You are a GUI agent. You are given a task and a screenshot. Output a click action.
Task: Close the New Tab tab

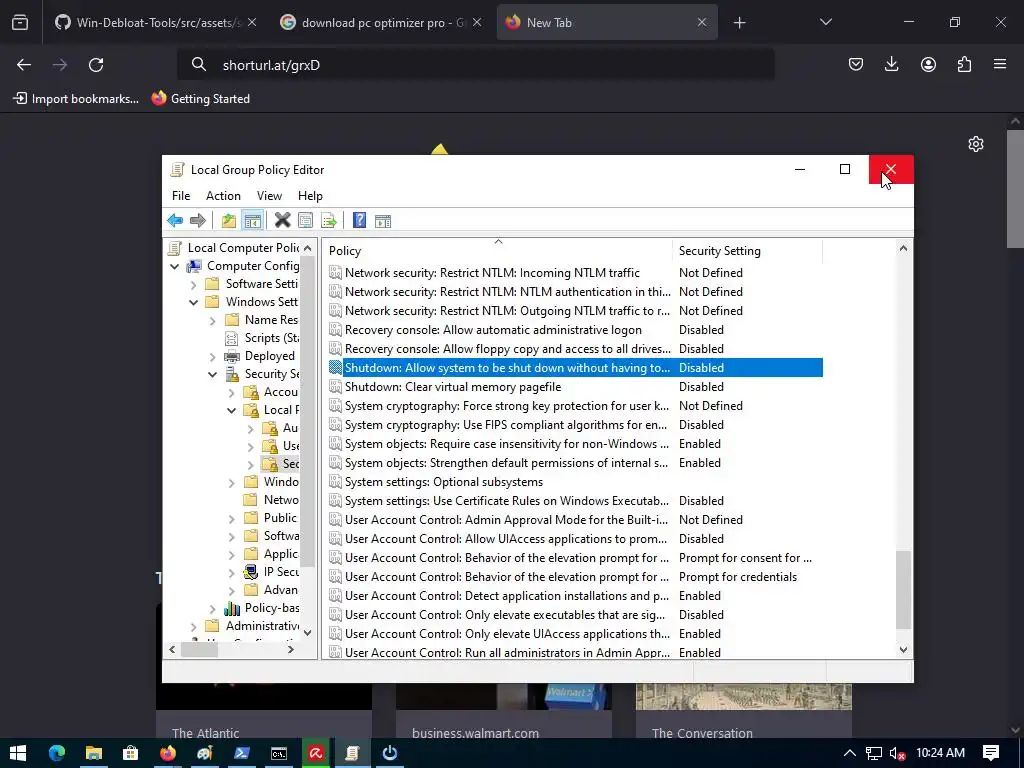(x=701, y=23)
